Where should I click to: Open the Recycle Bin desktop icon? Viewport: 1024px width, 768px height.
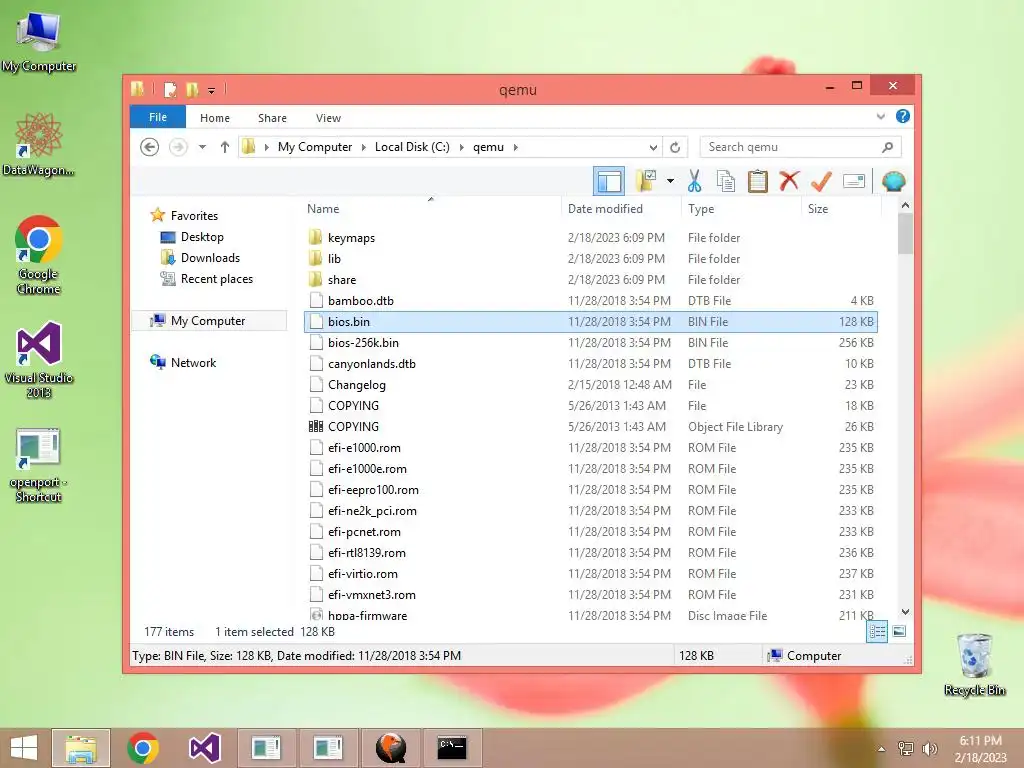(x=974, y=665)
